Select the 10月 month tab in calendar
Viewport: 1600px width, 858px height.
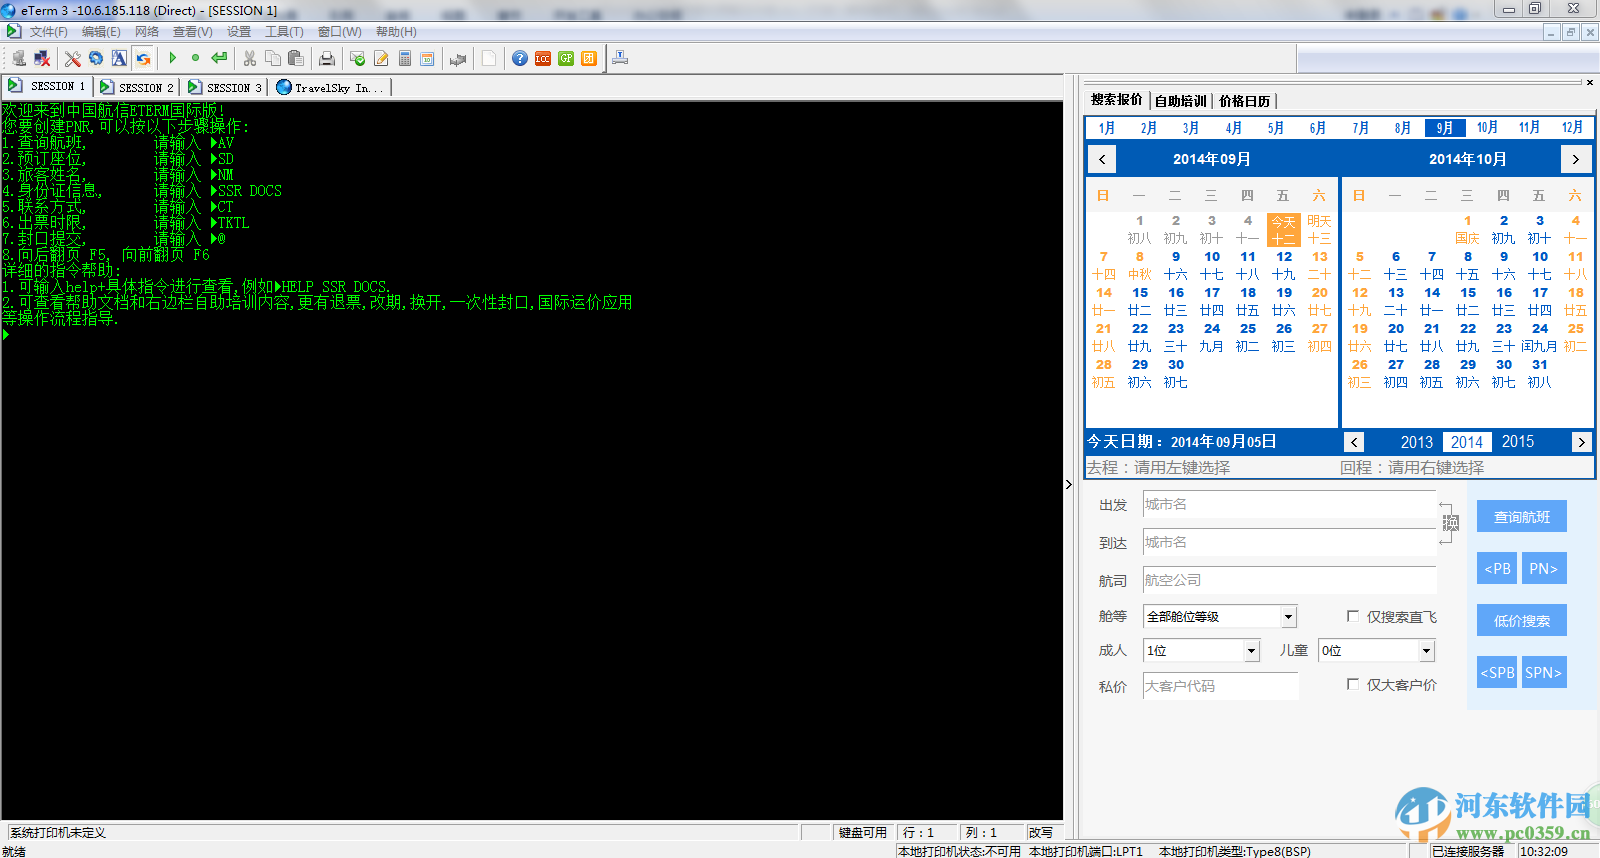[1487, 128]
